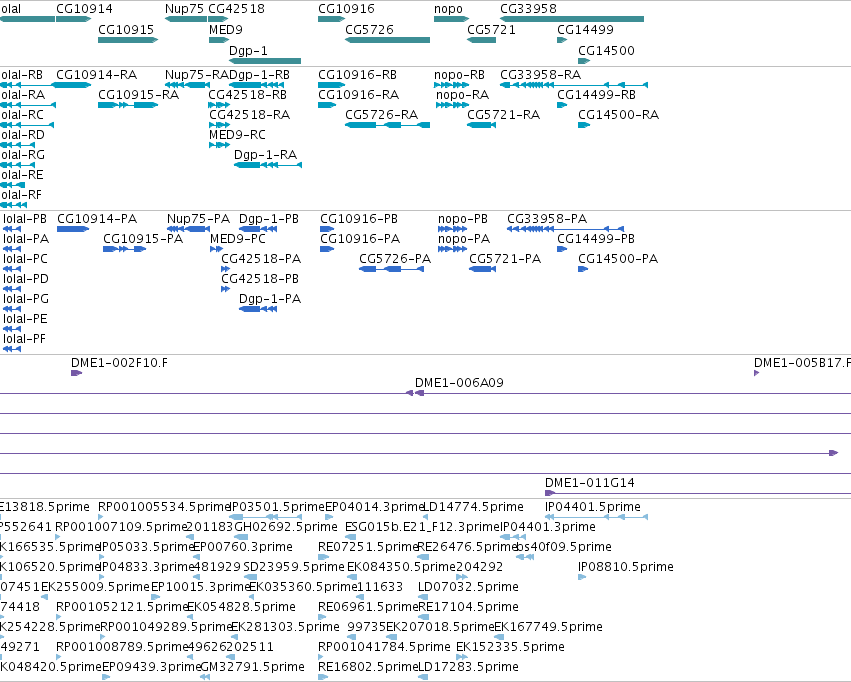
Task: Select the CG10914 gene glyph
Action: (x=73, y=19)
